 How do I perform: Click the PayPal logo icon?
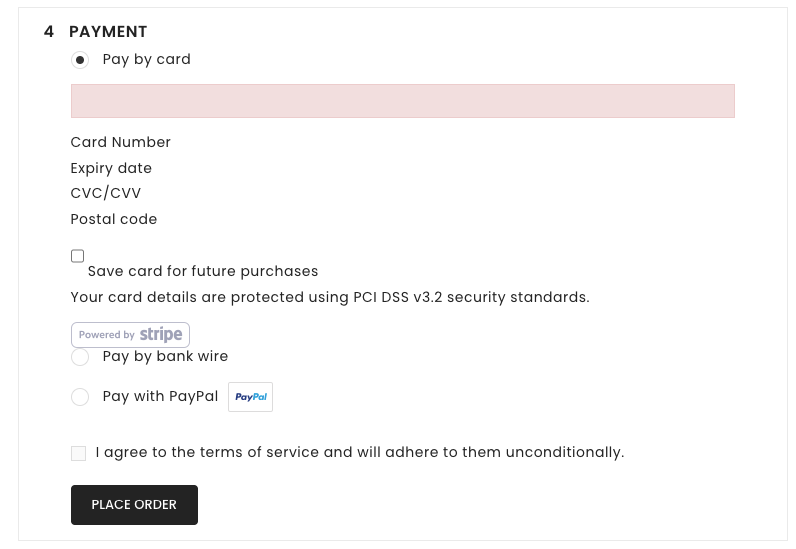(251, 397)
